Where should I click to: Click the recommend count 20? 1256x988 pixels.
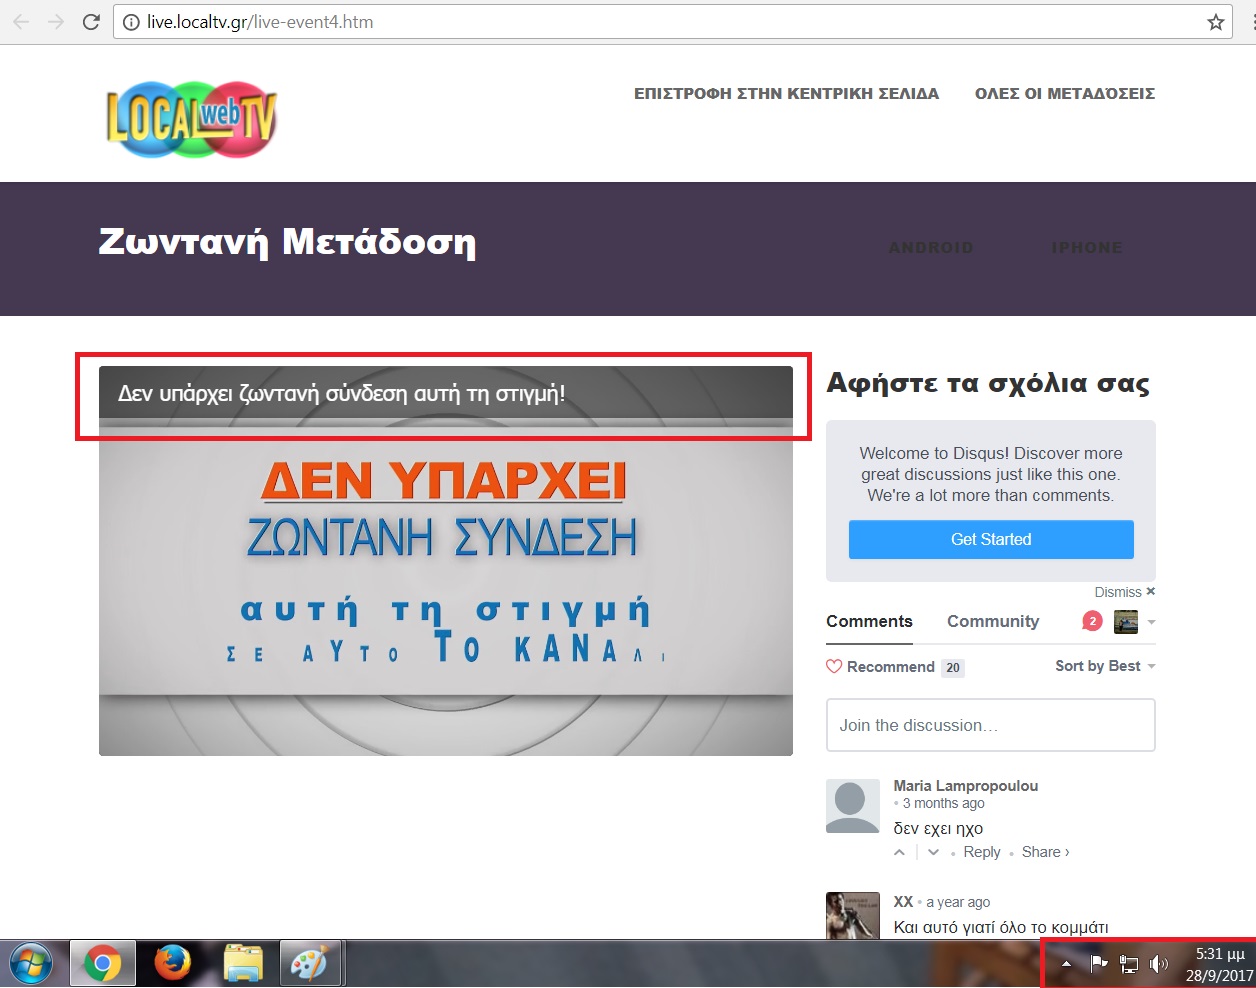[953, 667]
